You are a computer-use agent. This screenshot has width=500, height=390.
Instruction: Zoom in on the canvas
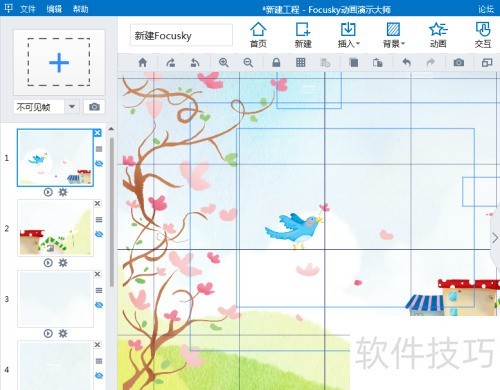coord(223,62)
